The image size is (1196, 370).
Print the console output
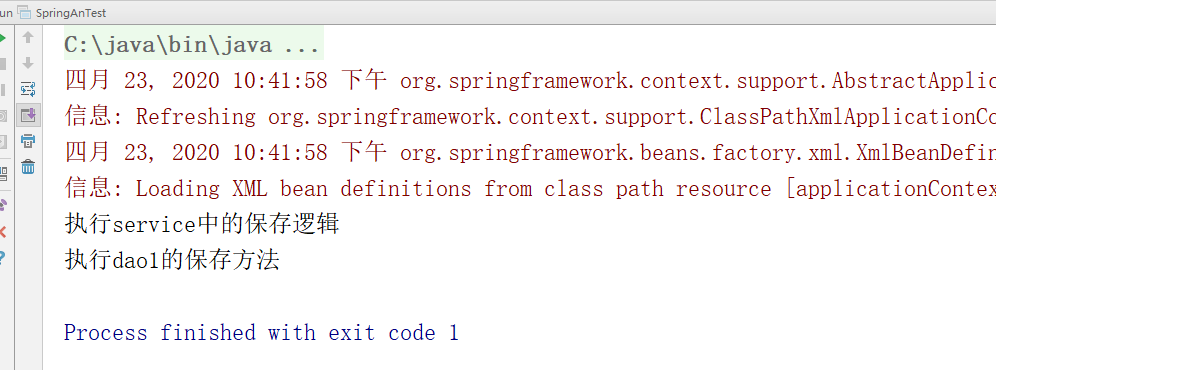(x=27, y=140)
